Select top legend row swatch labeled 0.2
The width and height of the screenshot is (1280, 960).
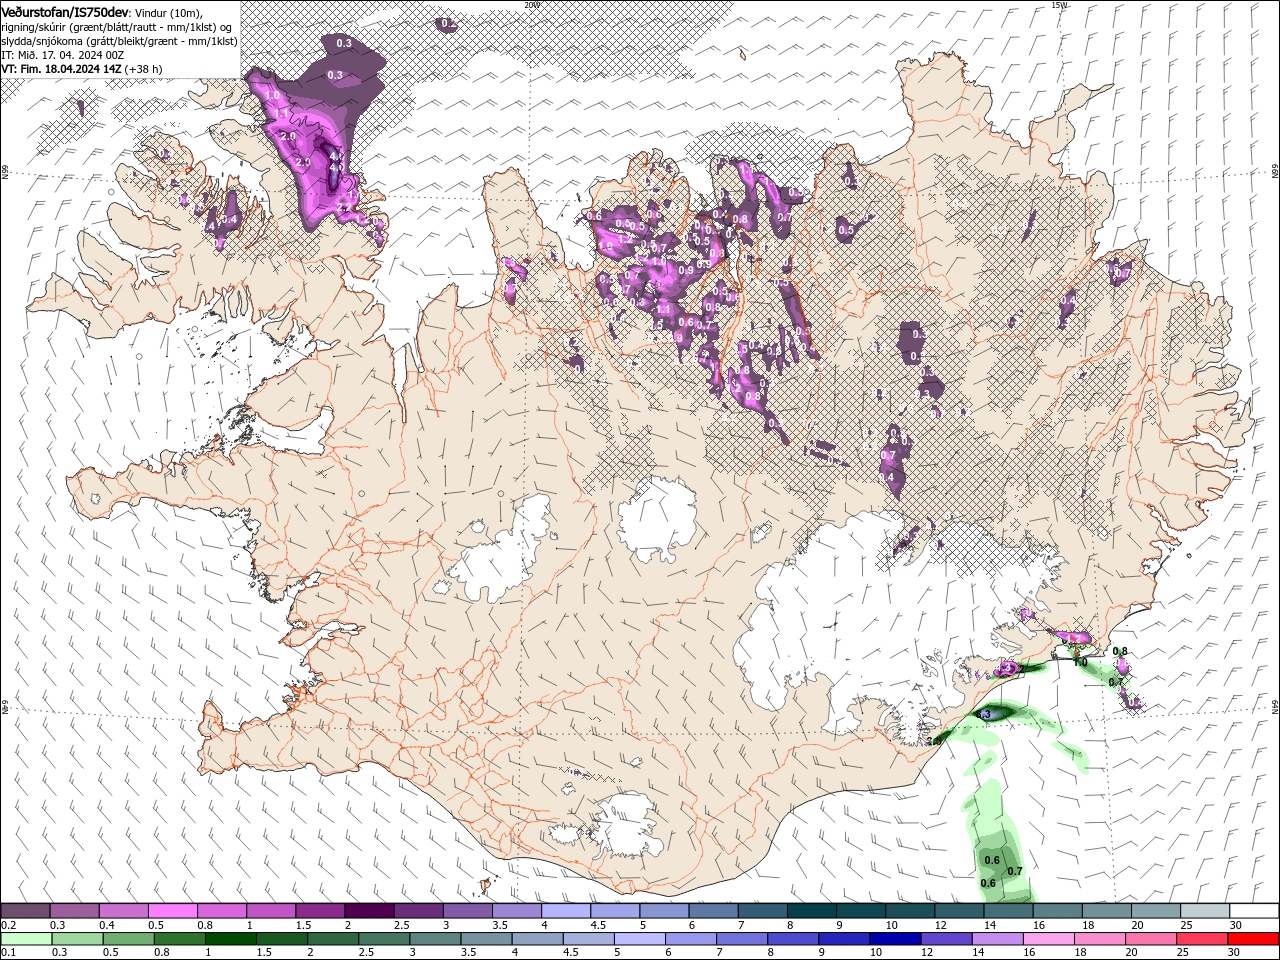(x=26, y=911)
